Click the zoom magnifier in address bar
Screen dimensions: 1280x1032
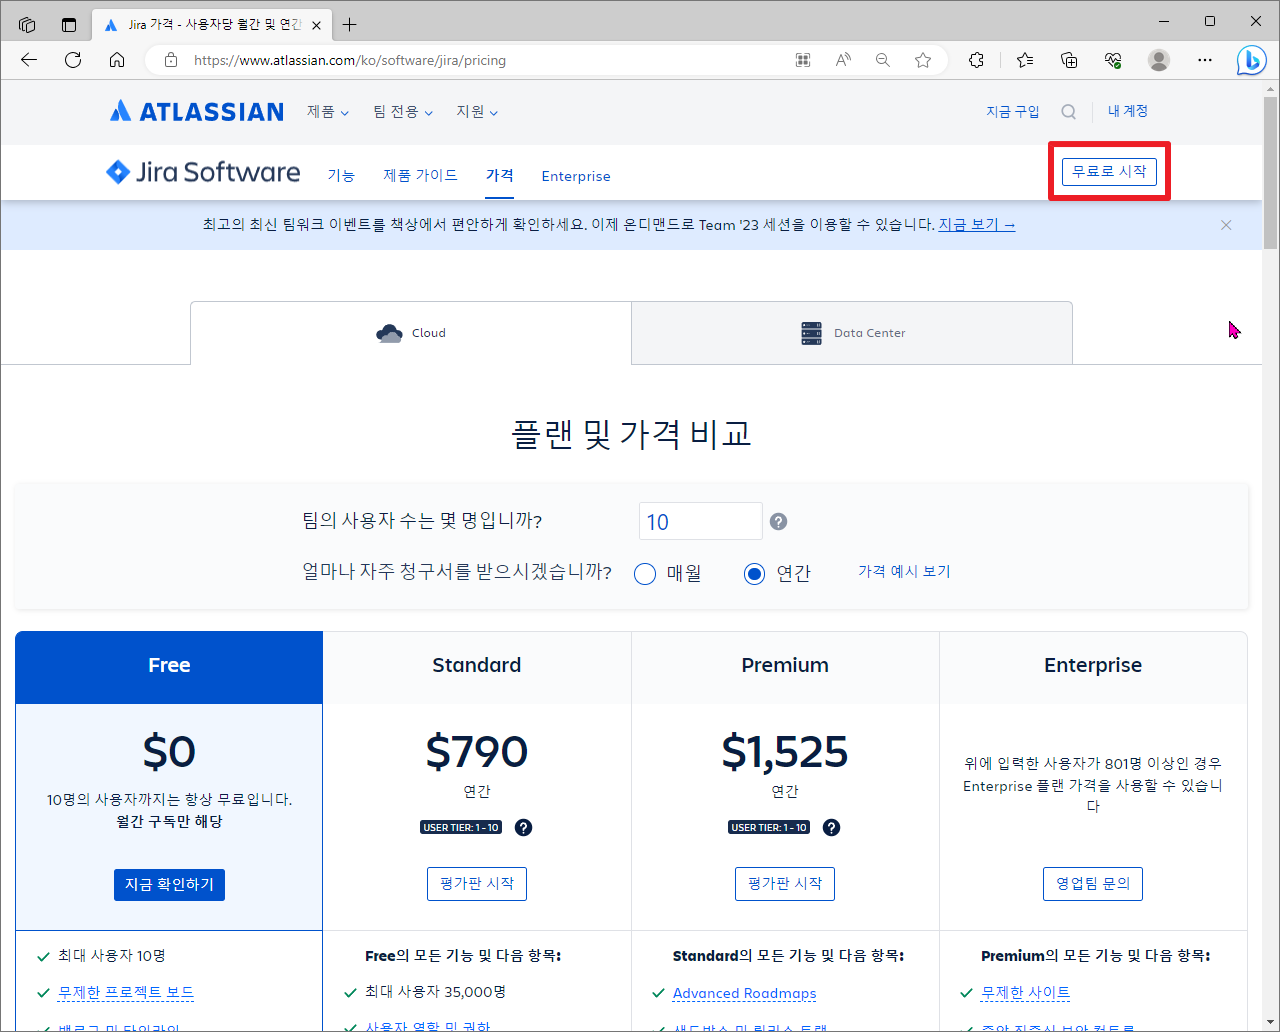click(883, 60)
